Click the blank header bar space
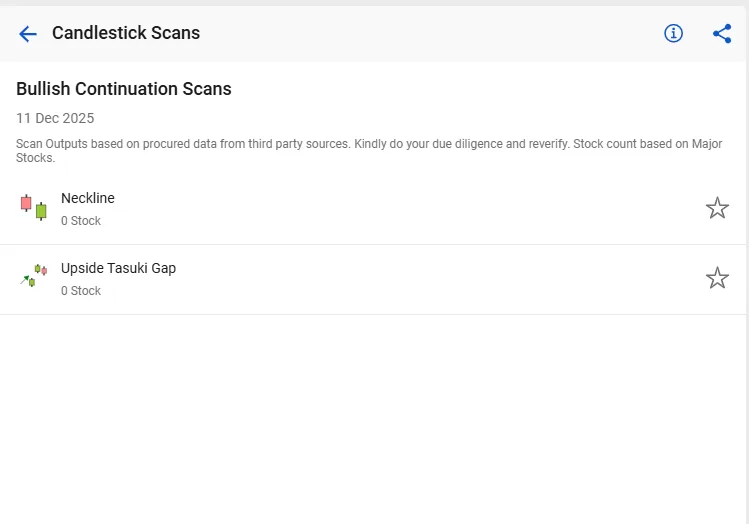749x524 pixels. tap(430, 34)
